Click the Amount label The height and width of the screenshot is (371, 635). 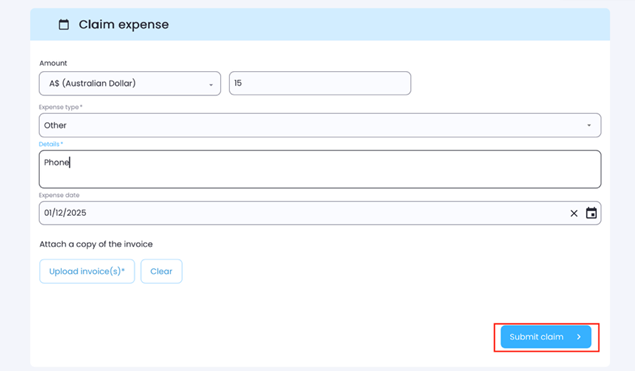(x=53, y=63)
